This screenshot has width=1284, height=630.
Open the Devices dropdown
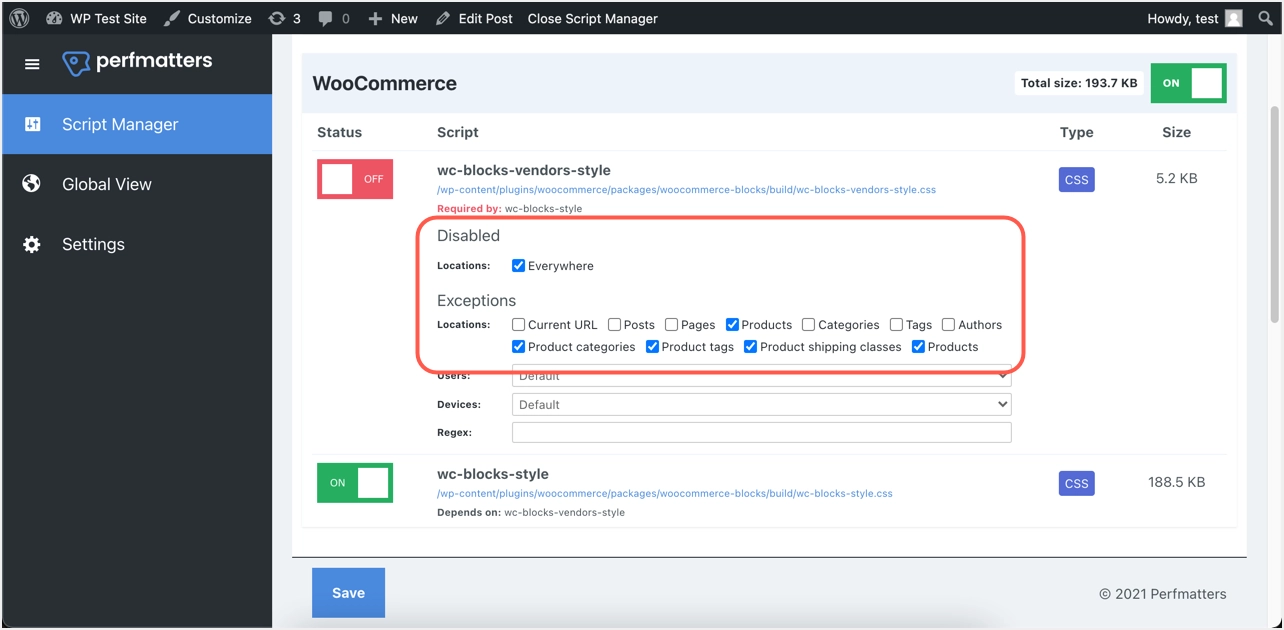click(x=761, y=405)
